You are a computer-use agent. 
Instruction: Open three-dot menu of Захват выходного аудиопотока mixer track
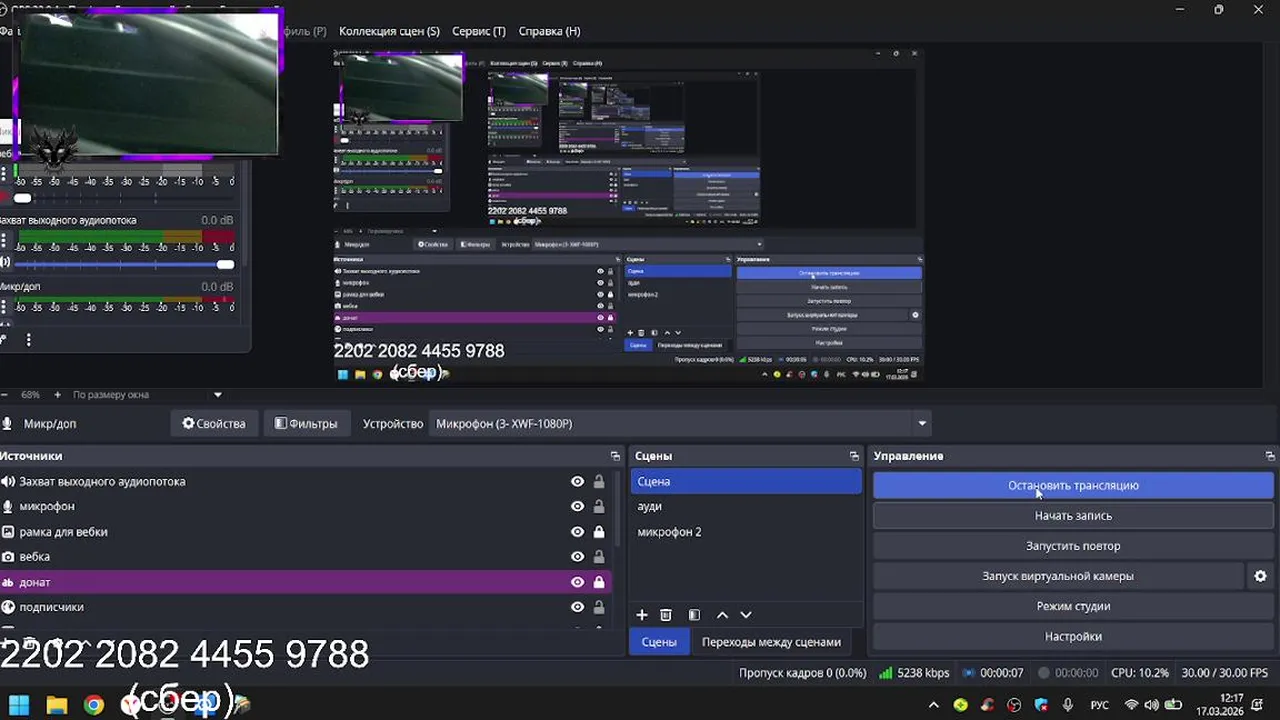pos(4,241)
